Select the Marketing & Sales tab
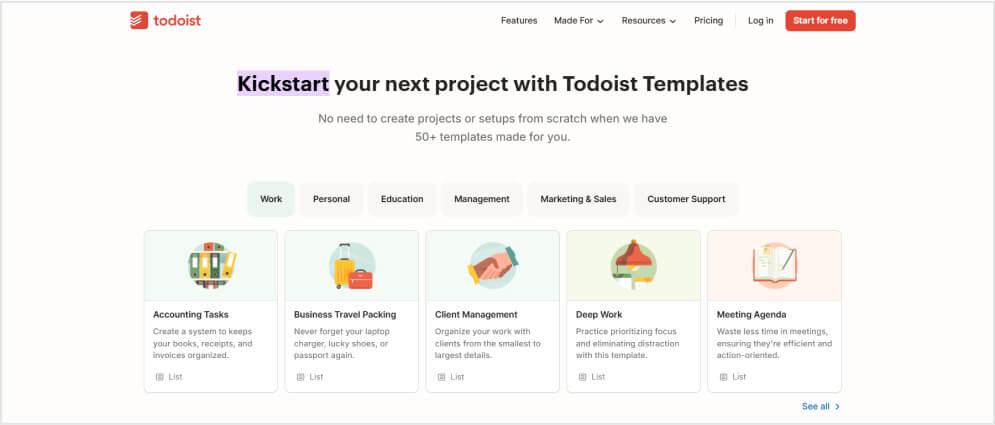 pos(578,199)
